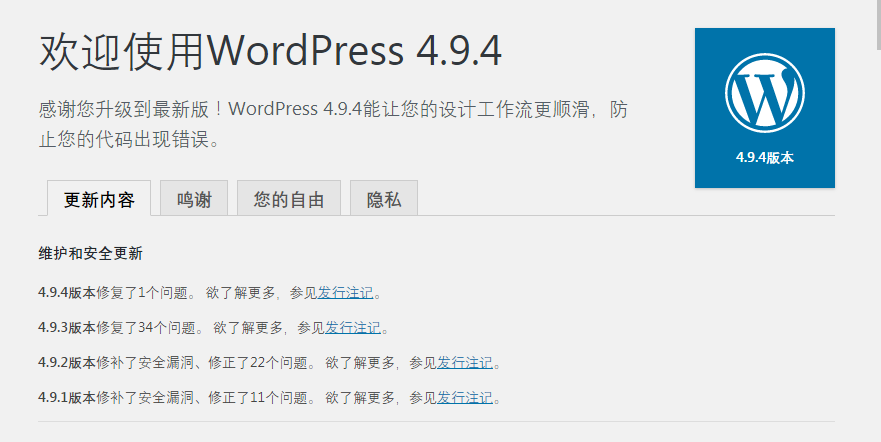Click the 维护和安全更新 subheading
Screen dimensions: 881x442
90,253
